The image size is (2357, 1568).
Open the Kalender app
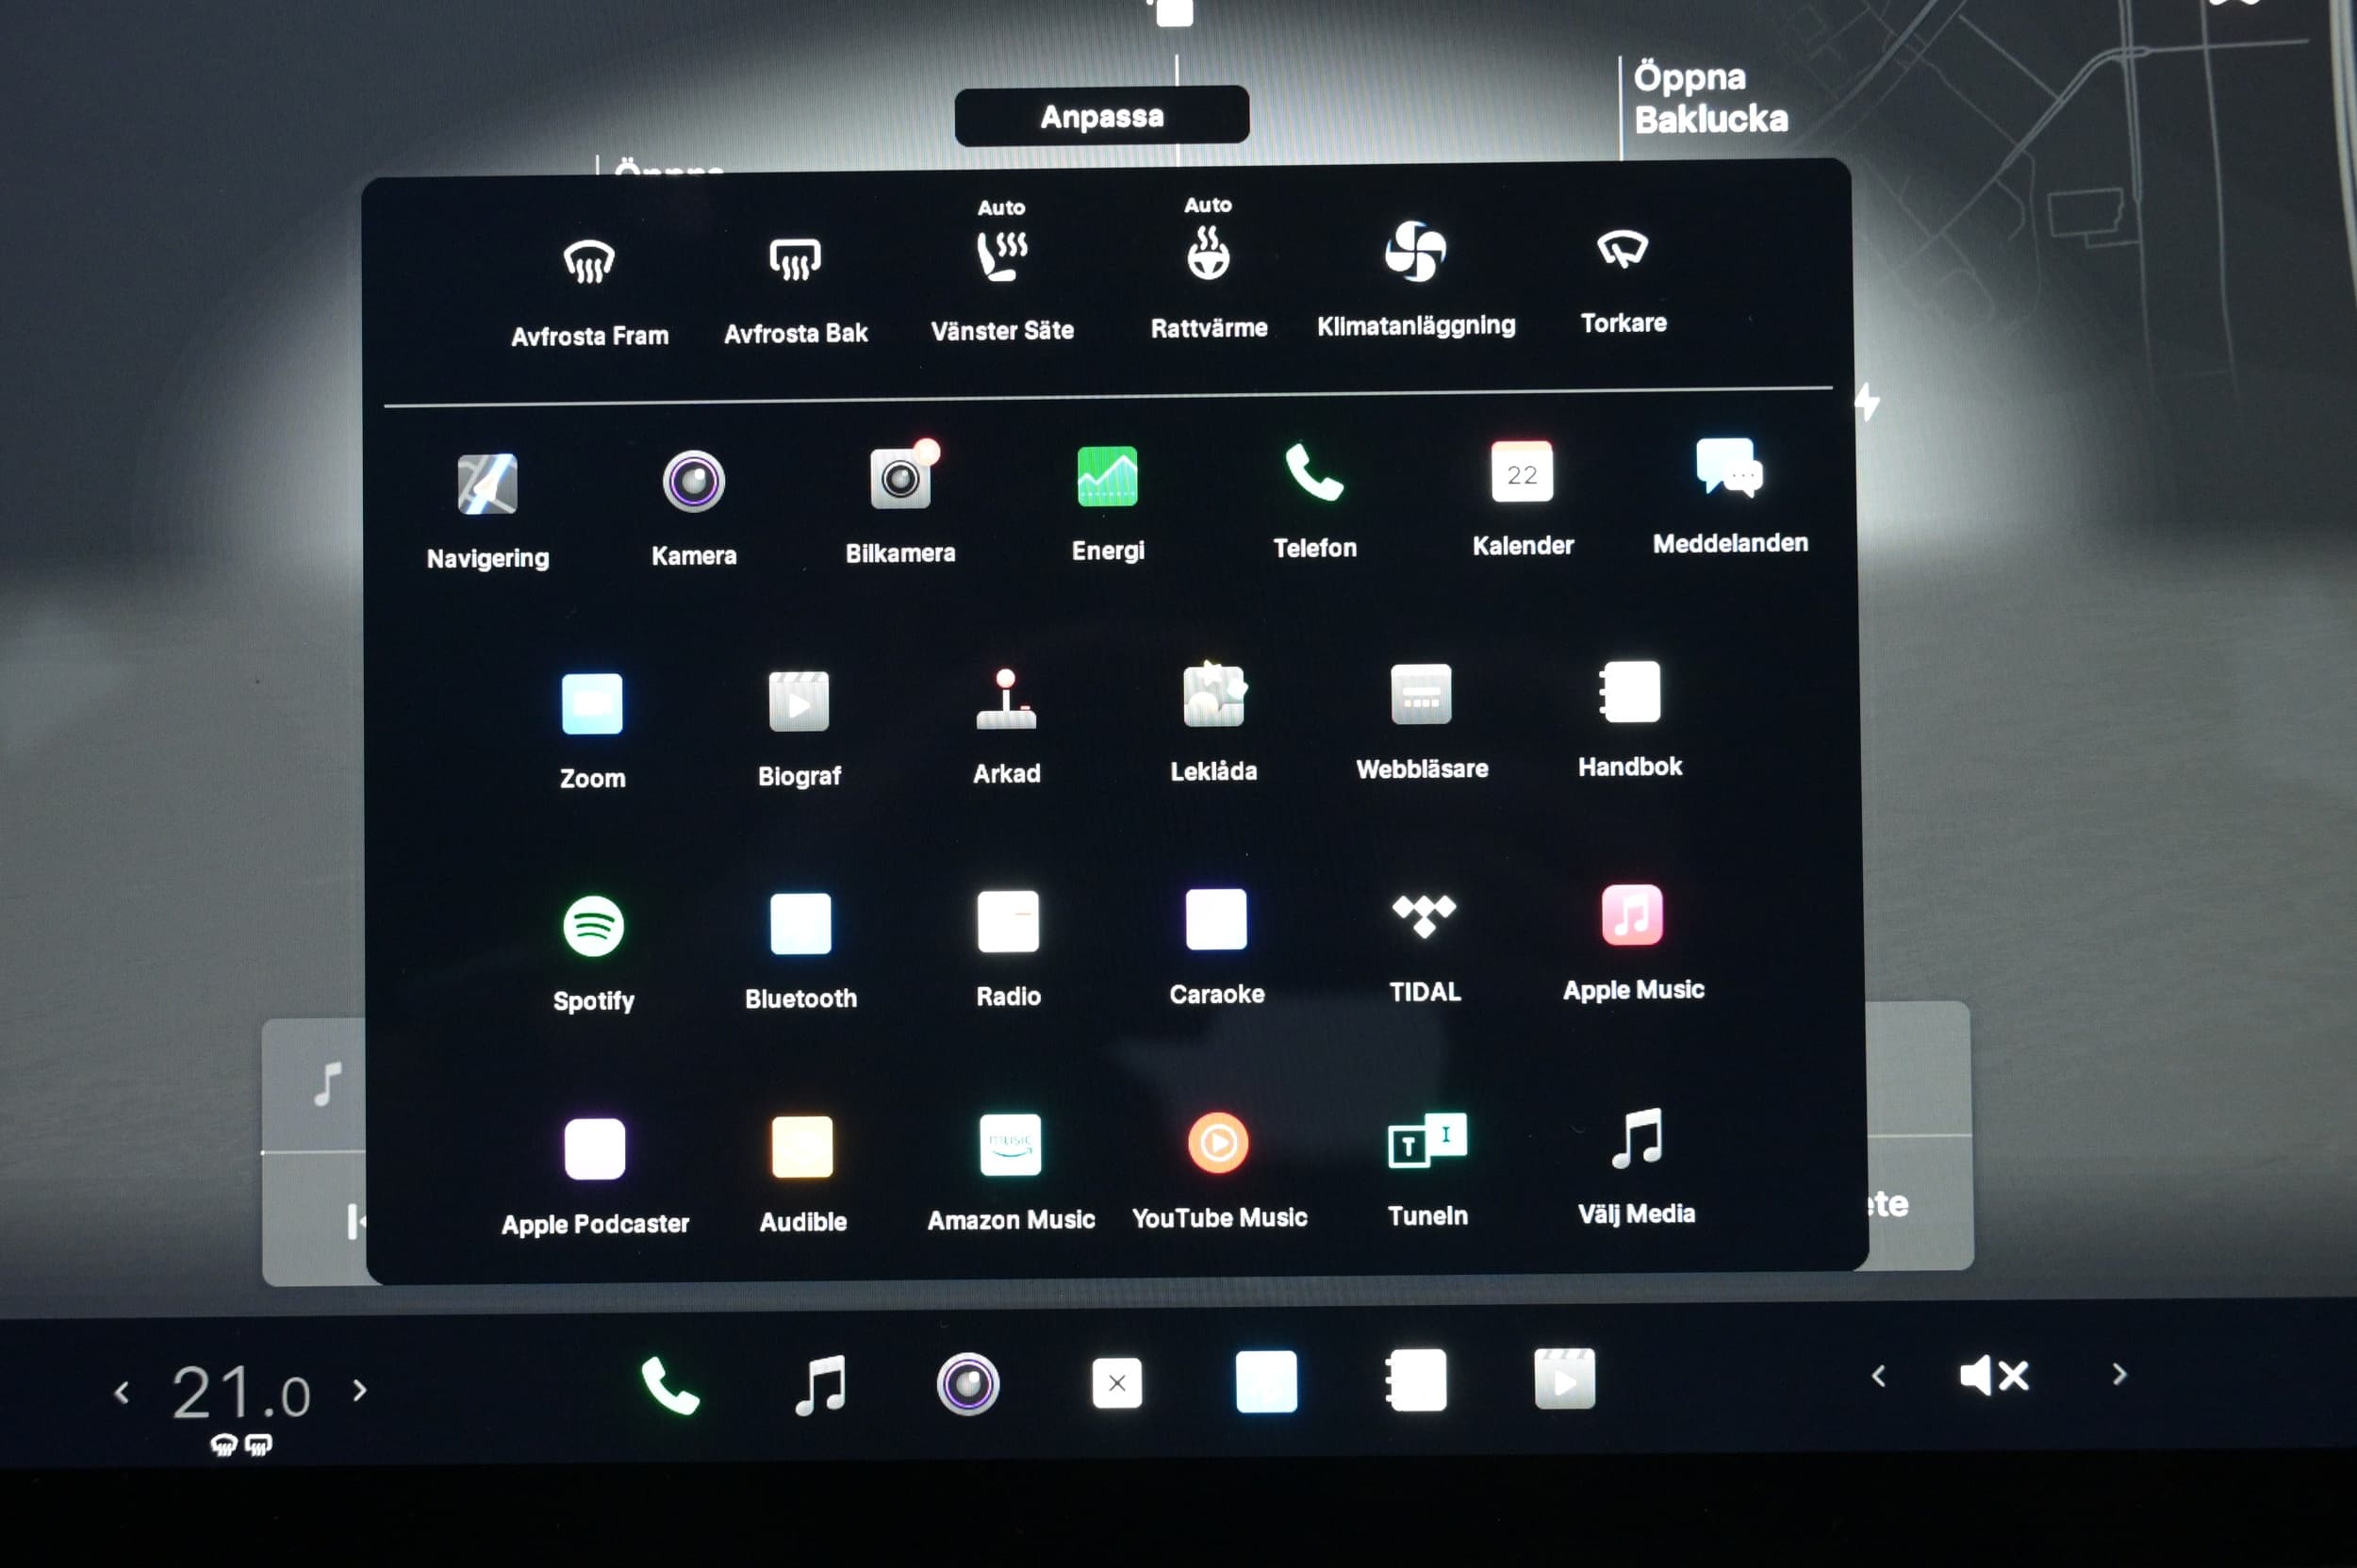click(x=1522, y=498)
